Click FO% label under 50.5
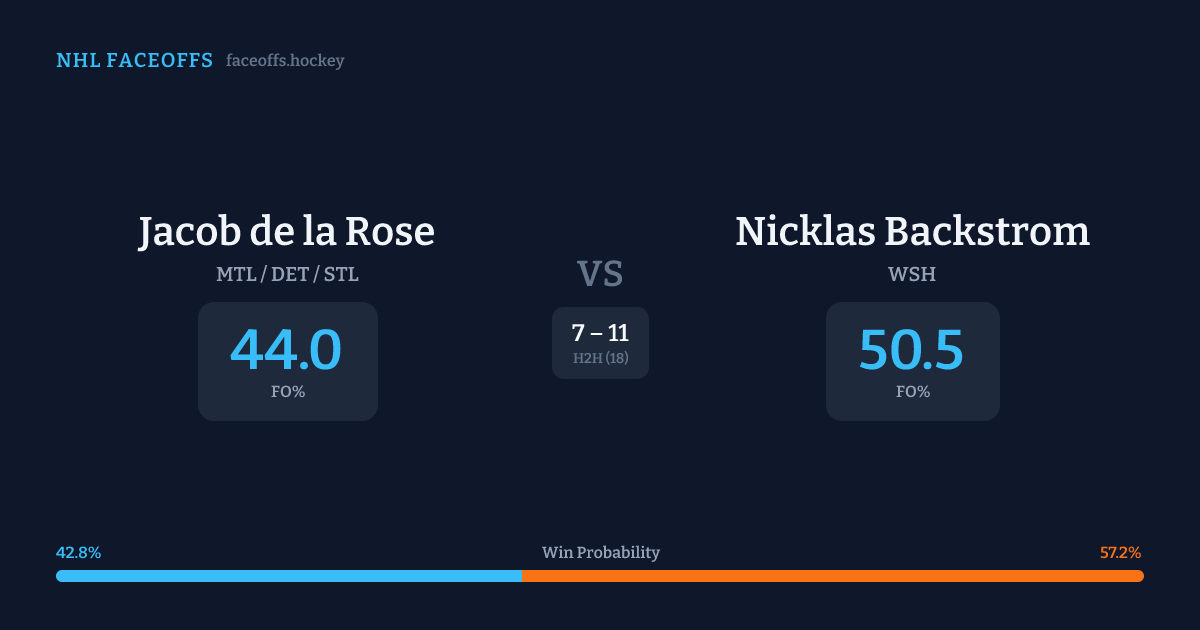The image size is (1200, 630). (x=912, y=392)
